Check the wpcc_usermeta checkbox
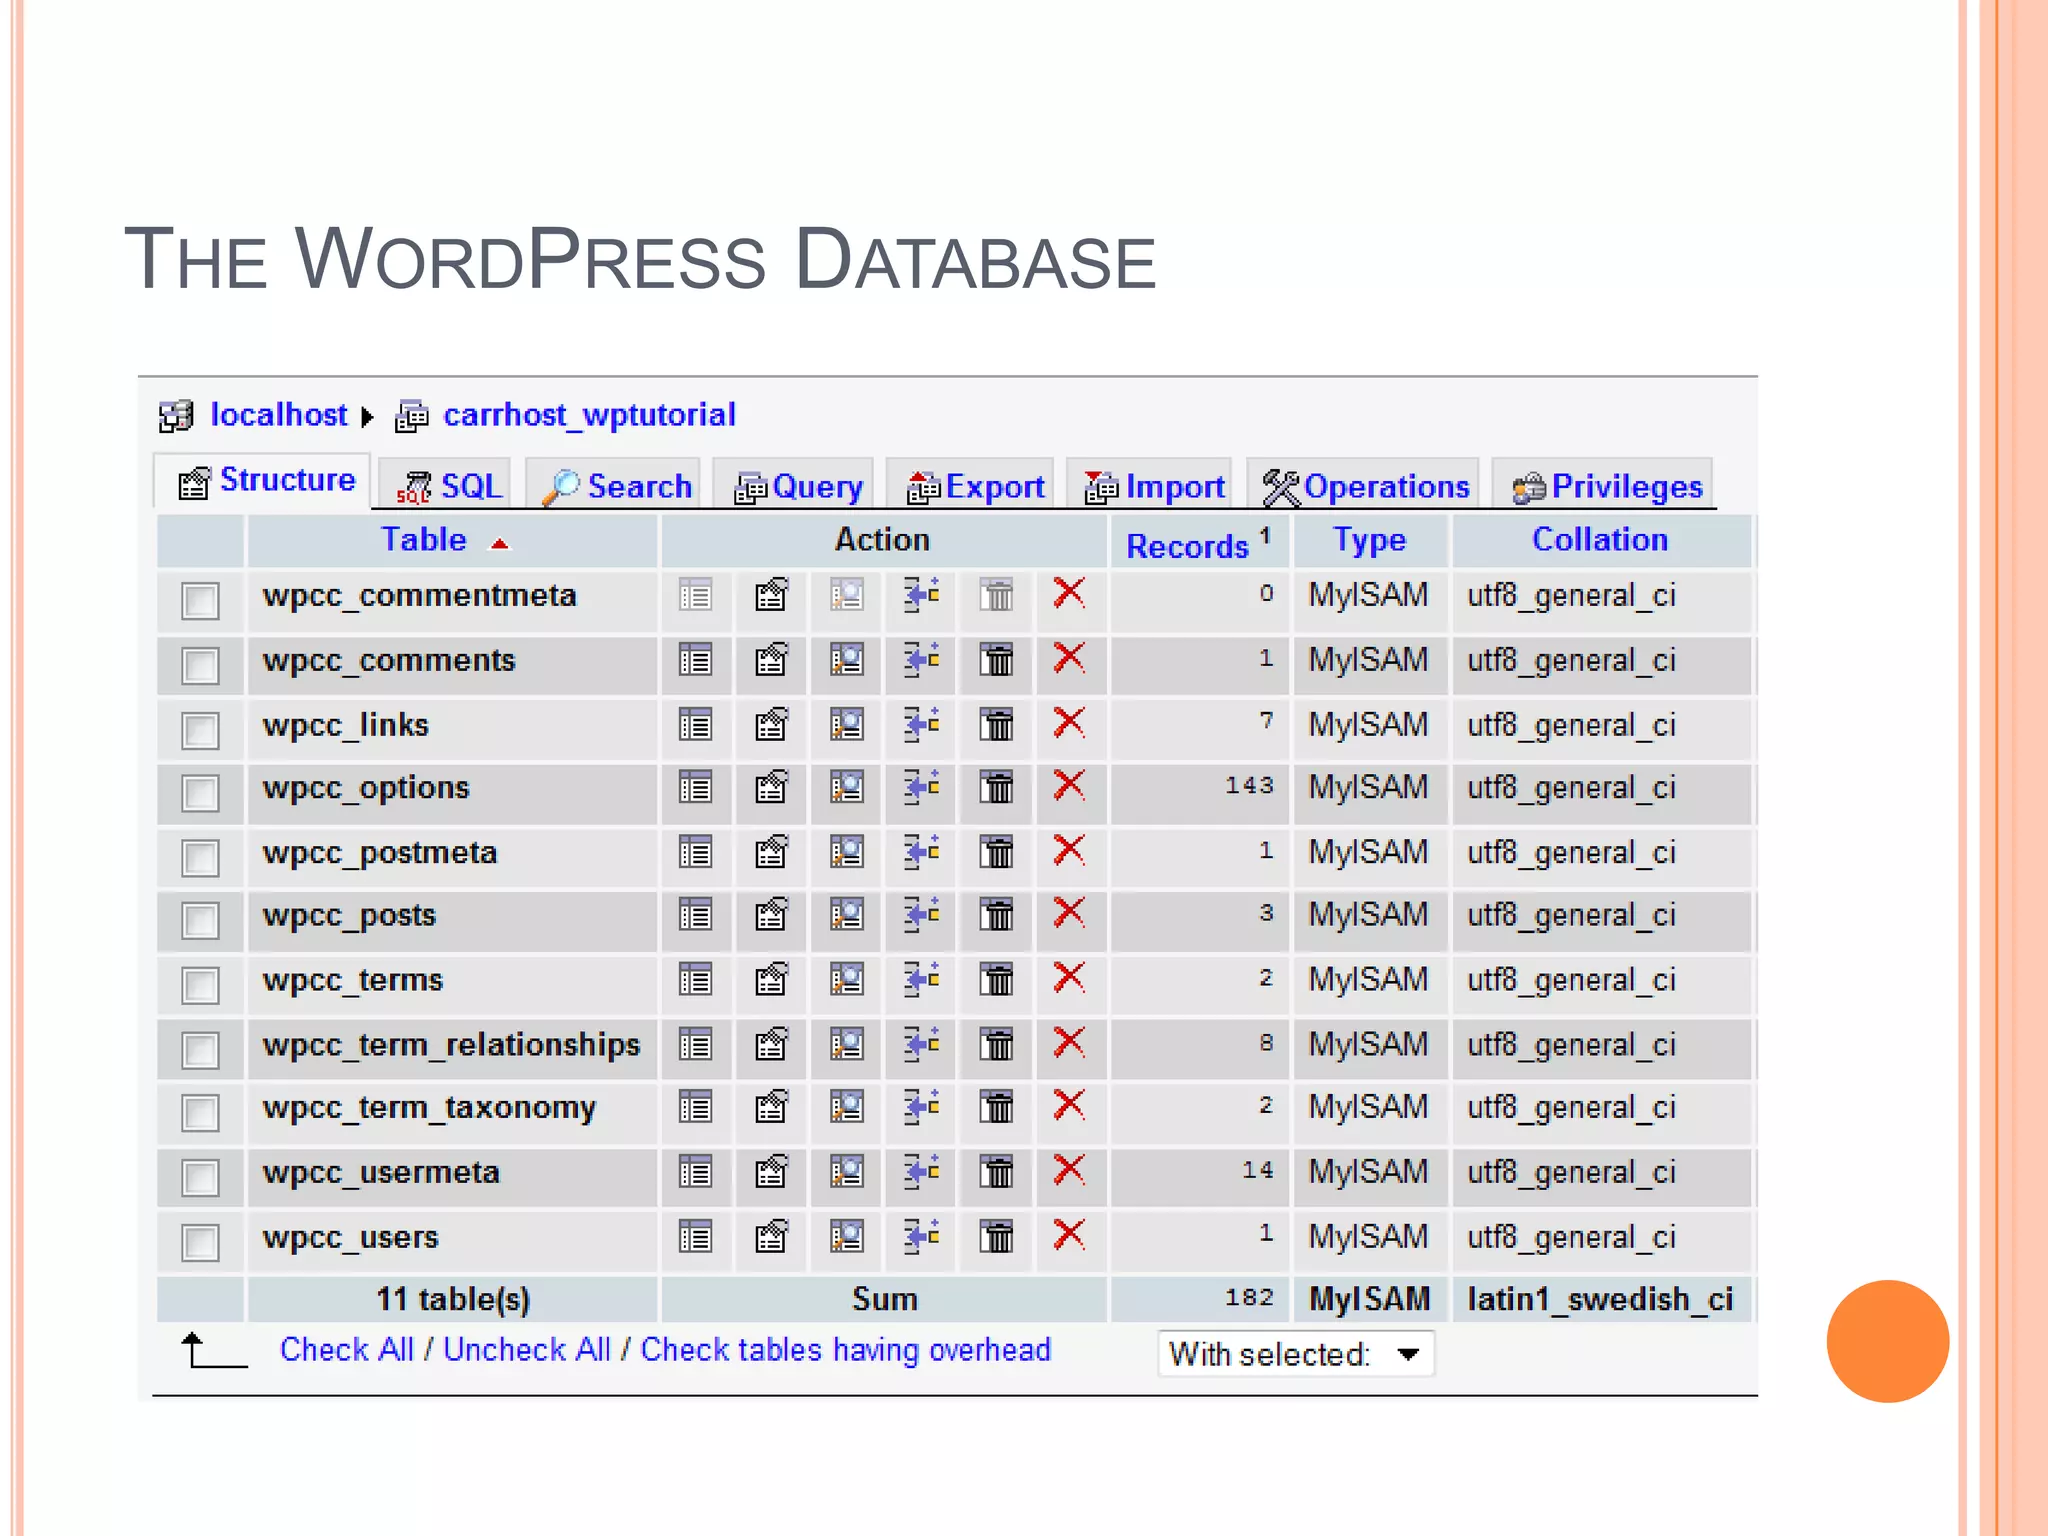This screenshot has width=2048, height=1536. click(x=200, y=1177)
